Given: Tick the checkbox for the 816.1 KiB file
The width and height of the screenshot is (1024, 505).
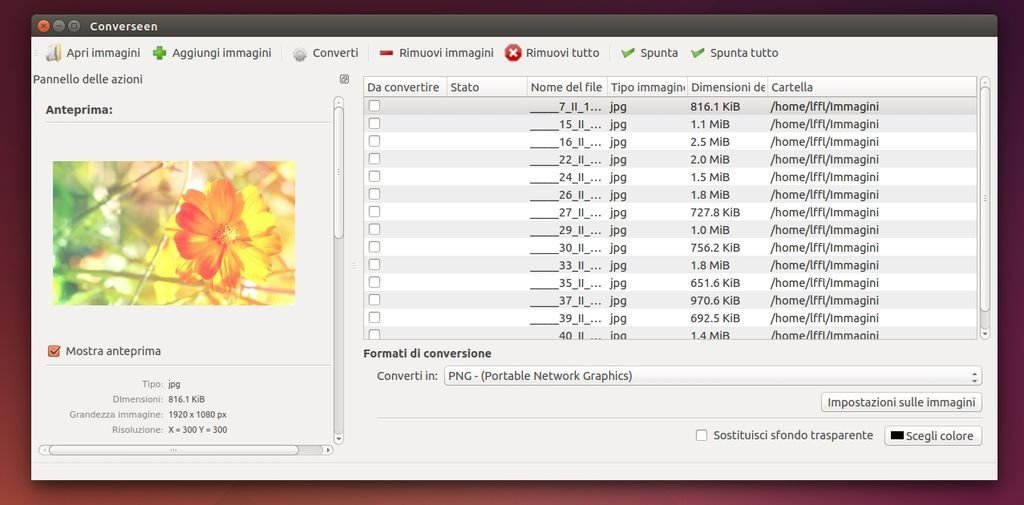Looking at the screenshot, I should click(374, 106).
